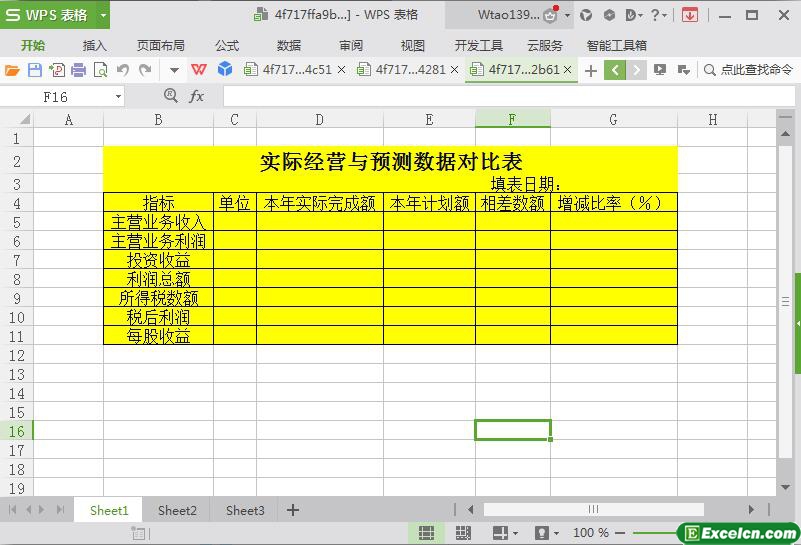Switch to normal view in status bar

(426, 533)
